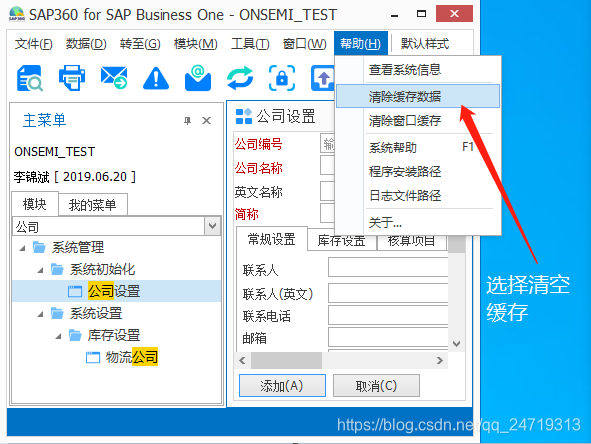Select 清除缓存数据 from help menu
The image size is (591, 444).
418,96
